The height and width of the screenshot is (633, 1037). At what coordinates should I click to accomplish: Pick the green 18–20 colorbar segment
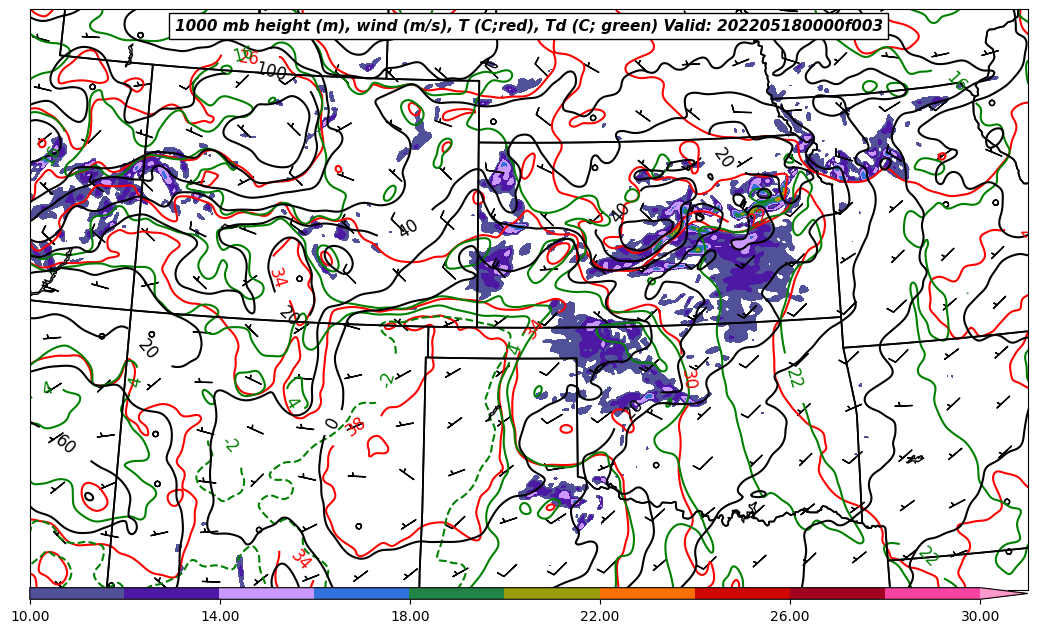coord(457,593)
